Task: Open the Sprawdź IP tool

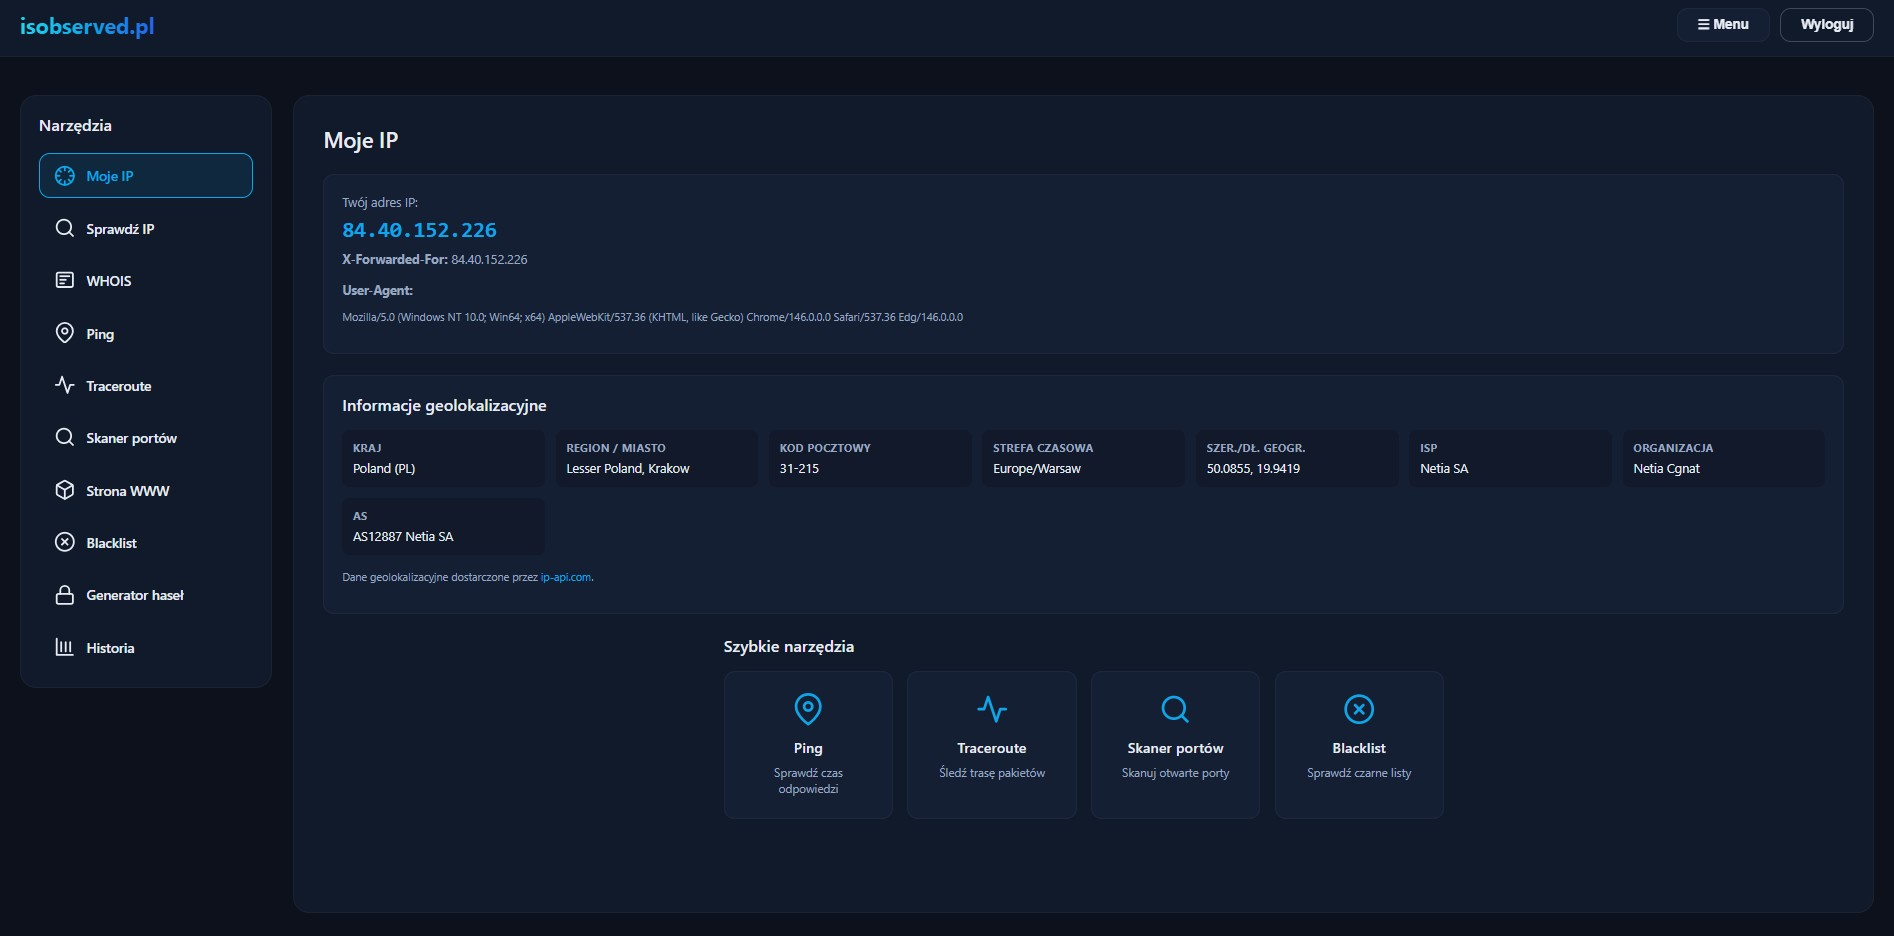Action: (x=146, y=228)
